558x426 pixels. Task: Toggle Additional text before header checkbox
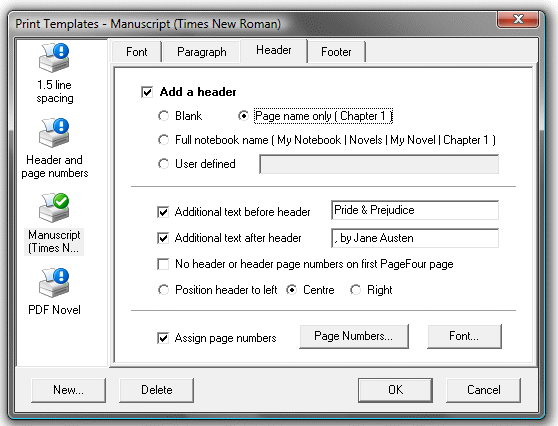pos(163,212)
